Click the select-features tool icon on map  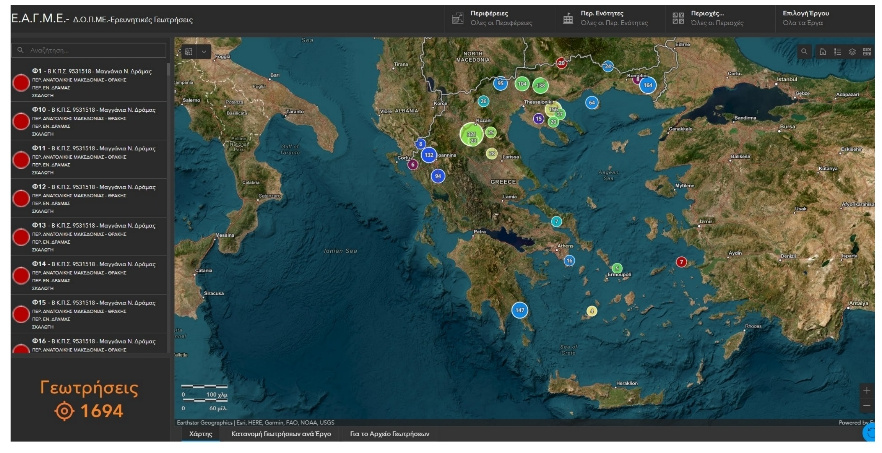pos(189,51)
